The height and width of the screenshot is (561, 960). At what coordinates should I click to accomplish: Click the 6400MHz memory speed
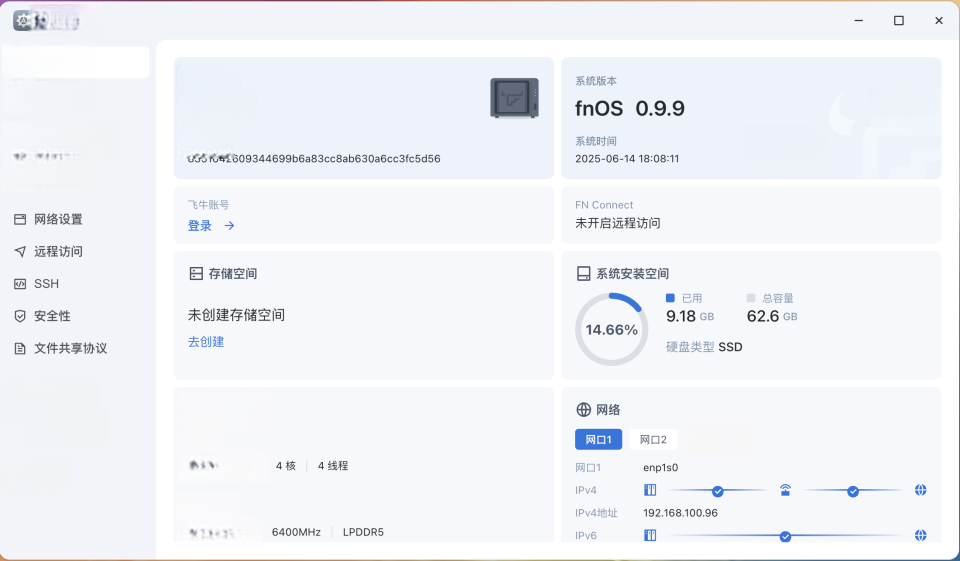coord(296,532)
